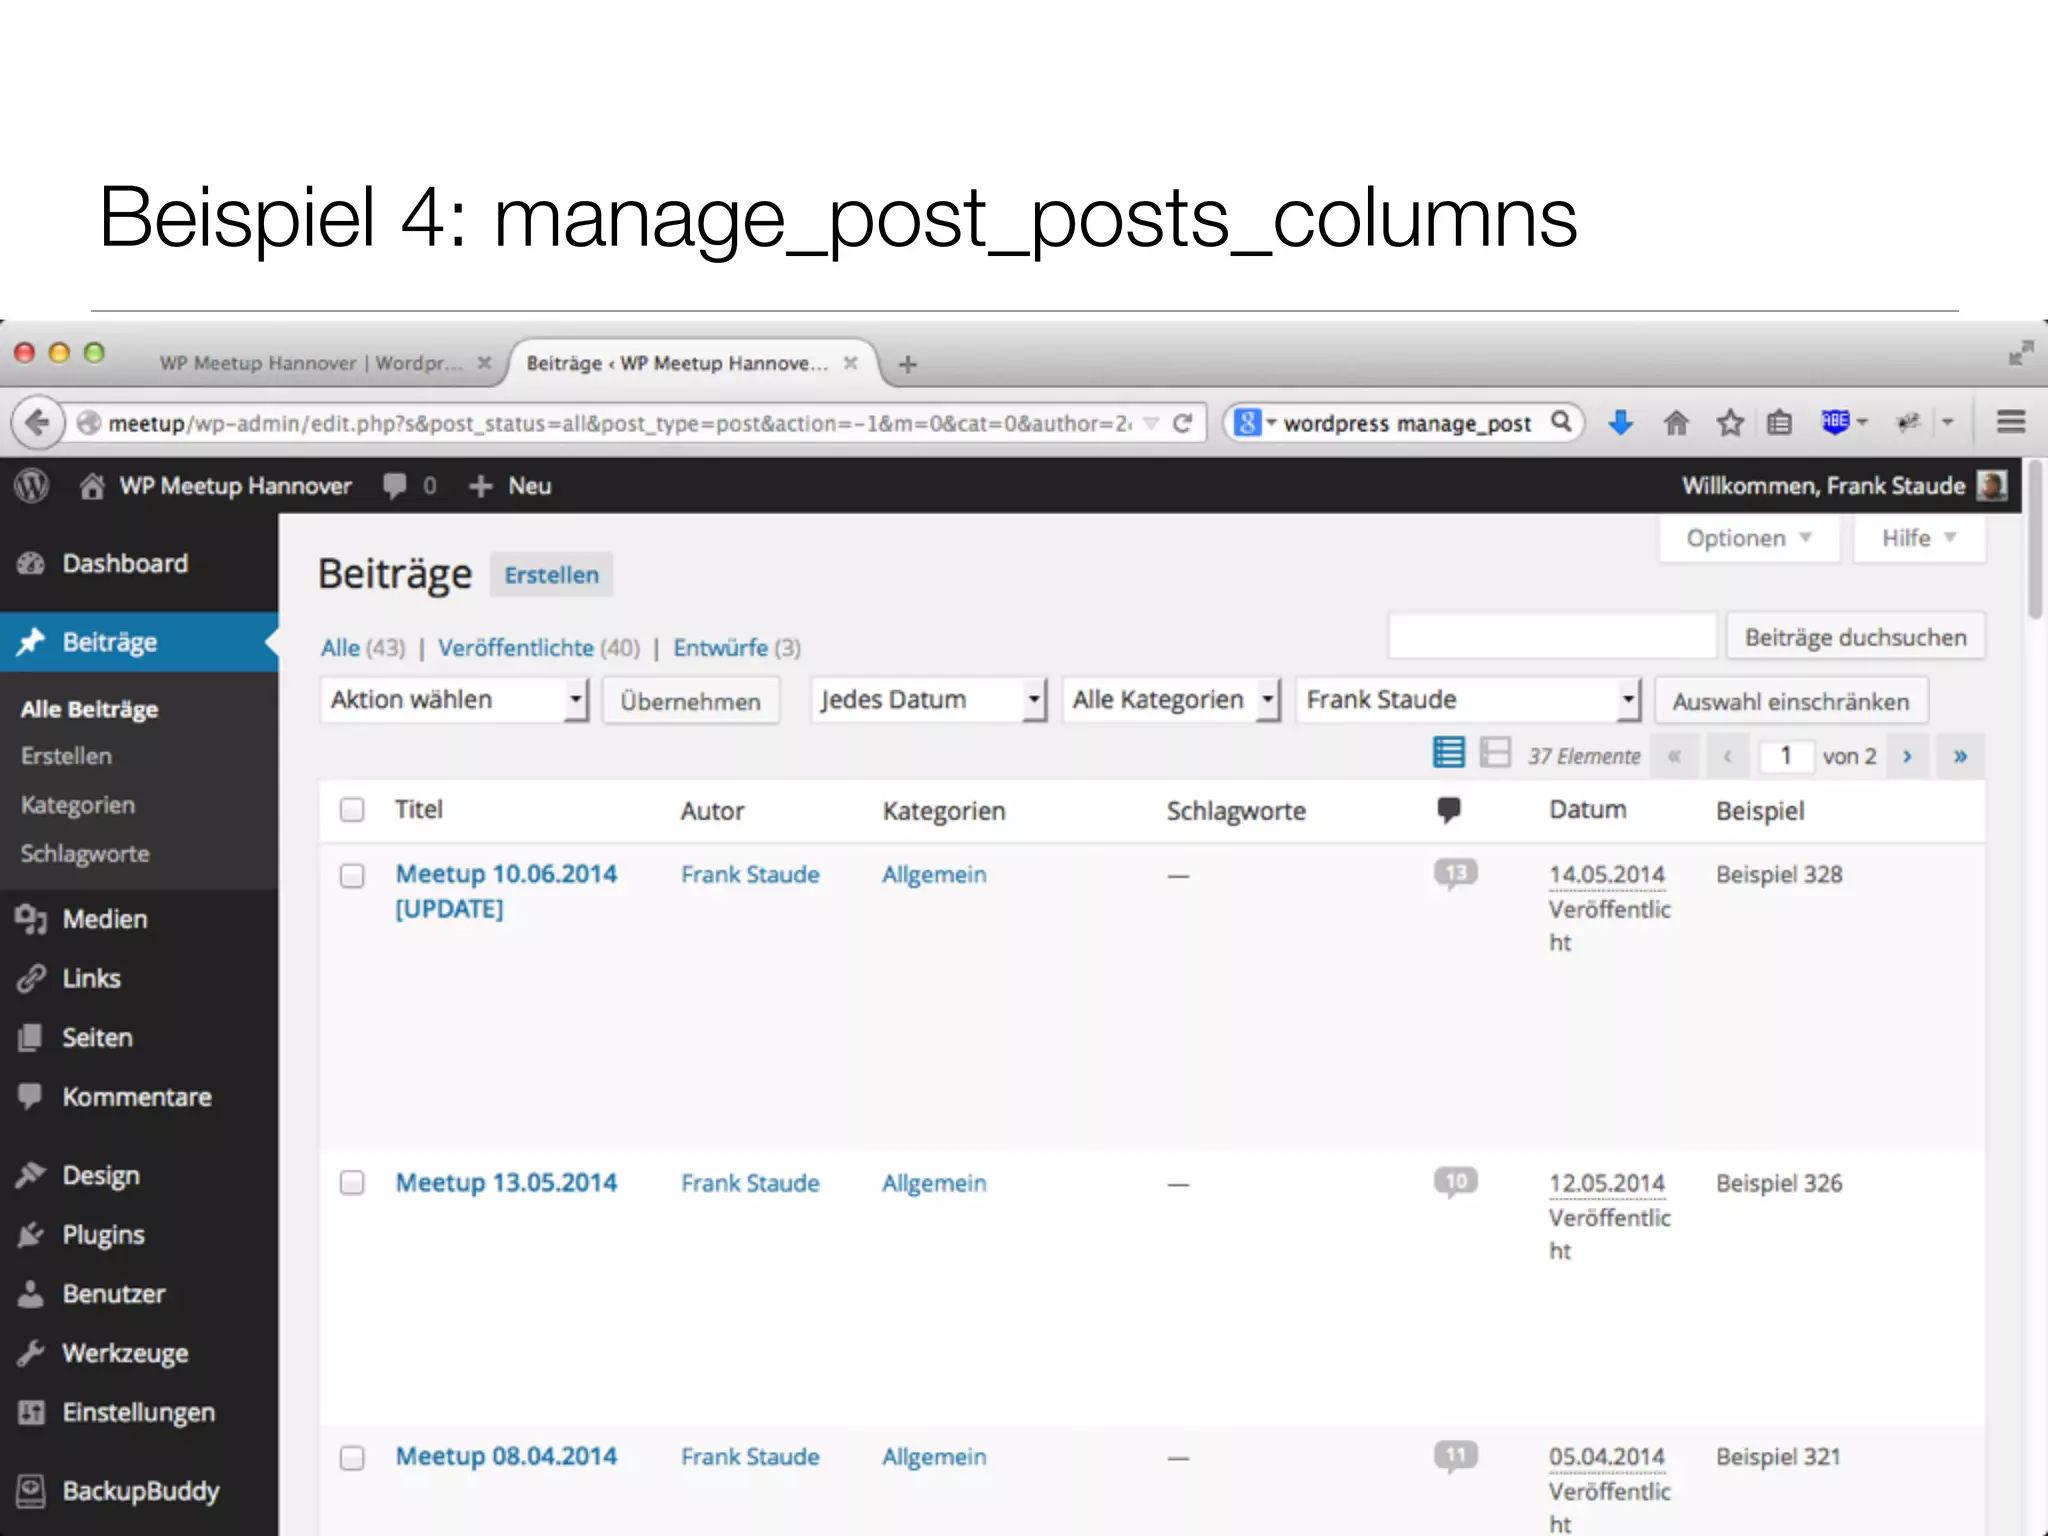This screenshot has width=2048, height=1536.
Task: Click the current page number field
Action: click(x=1785, y=756)
